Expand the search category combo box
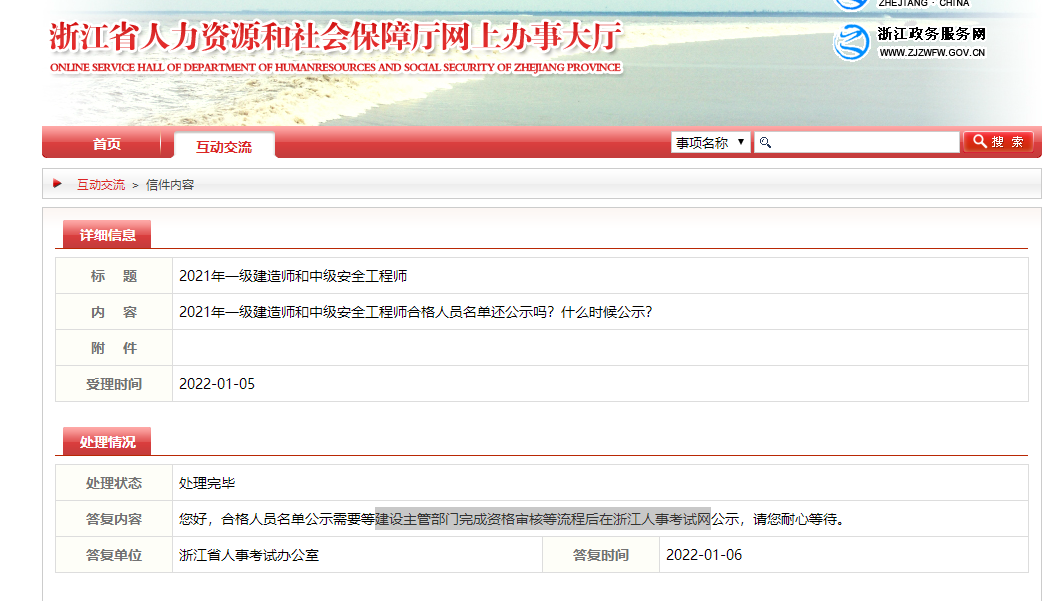Image resolution: width=1053 pixels, height=601 pixels. [x=710, y=141]
